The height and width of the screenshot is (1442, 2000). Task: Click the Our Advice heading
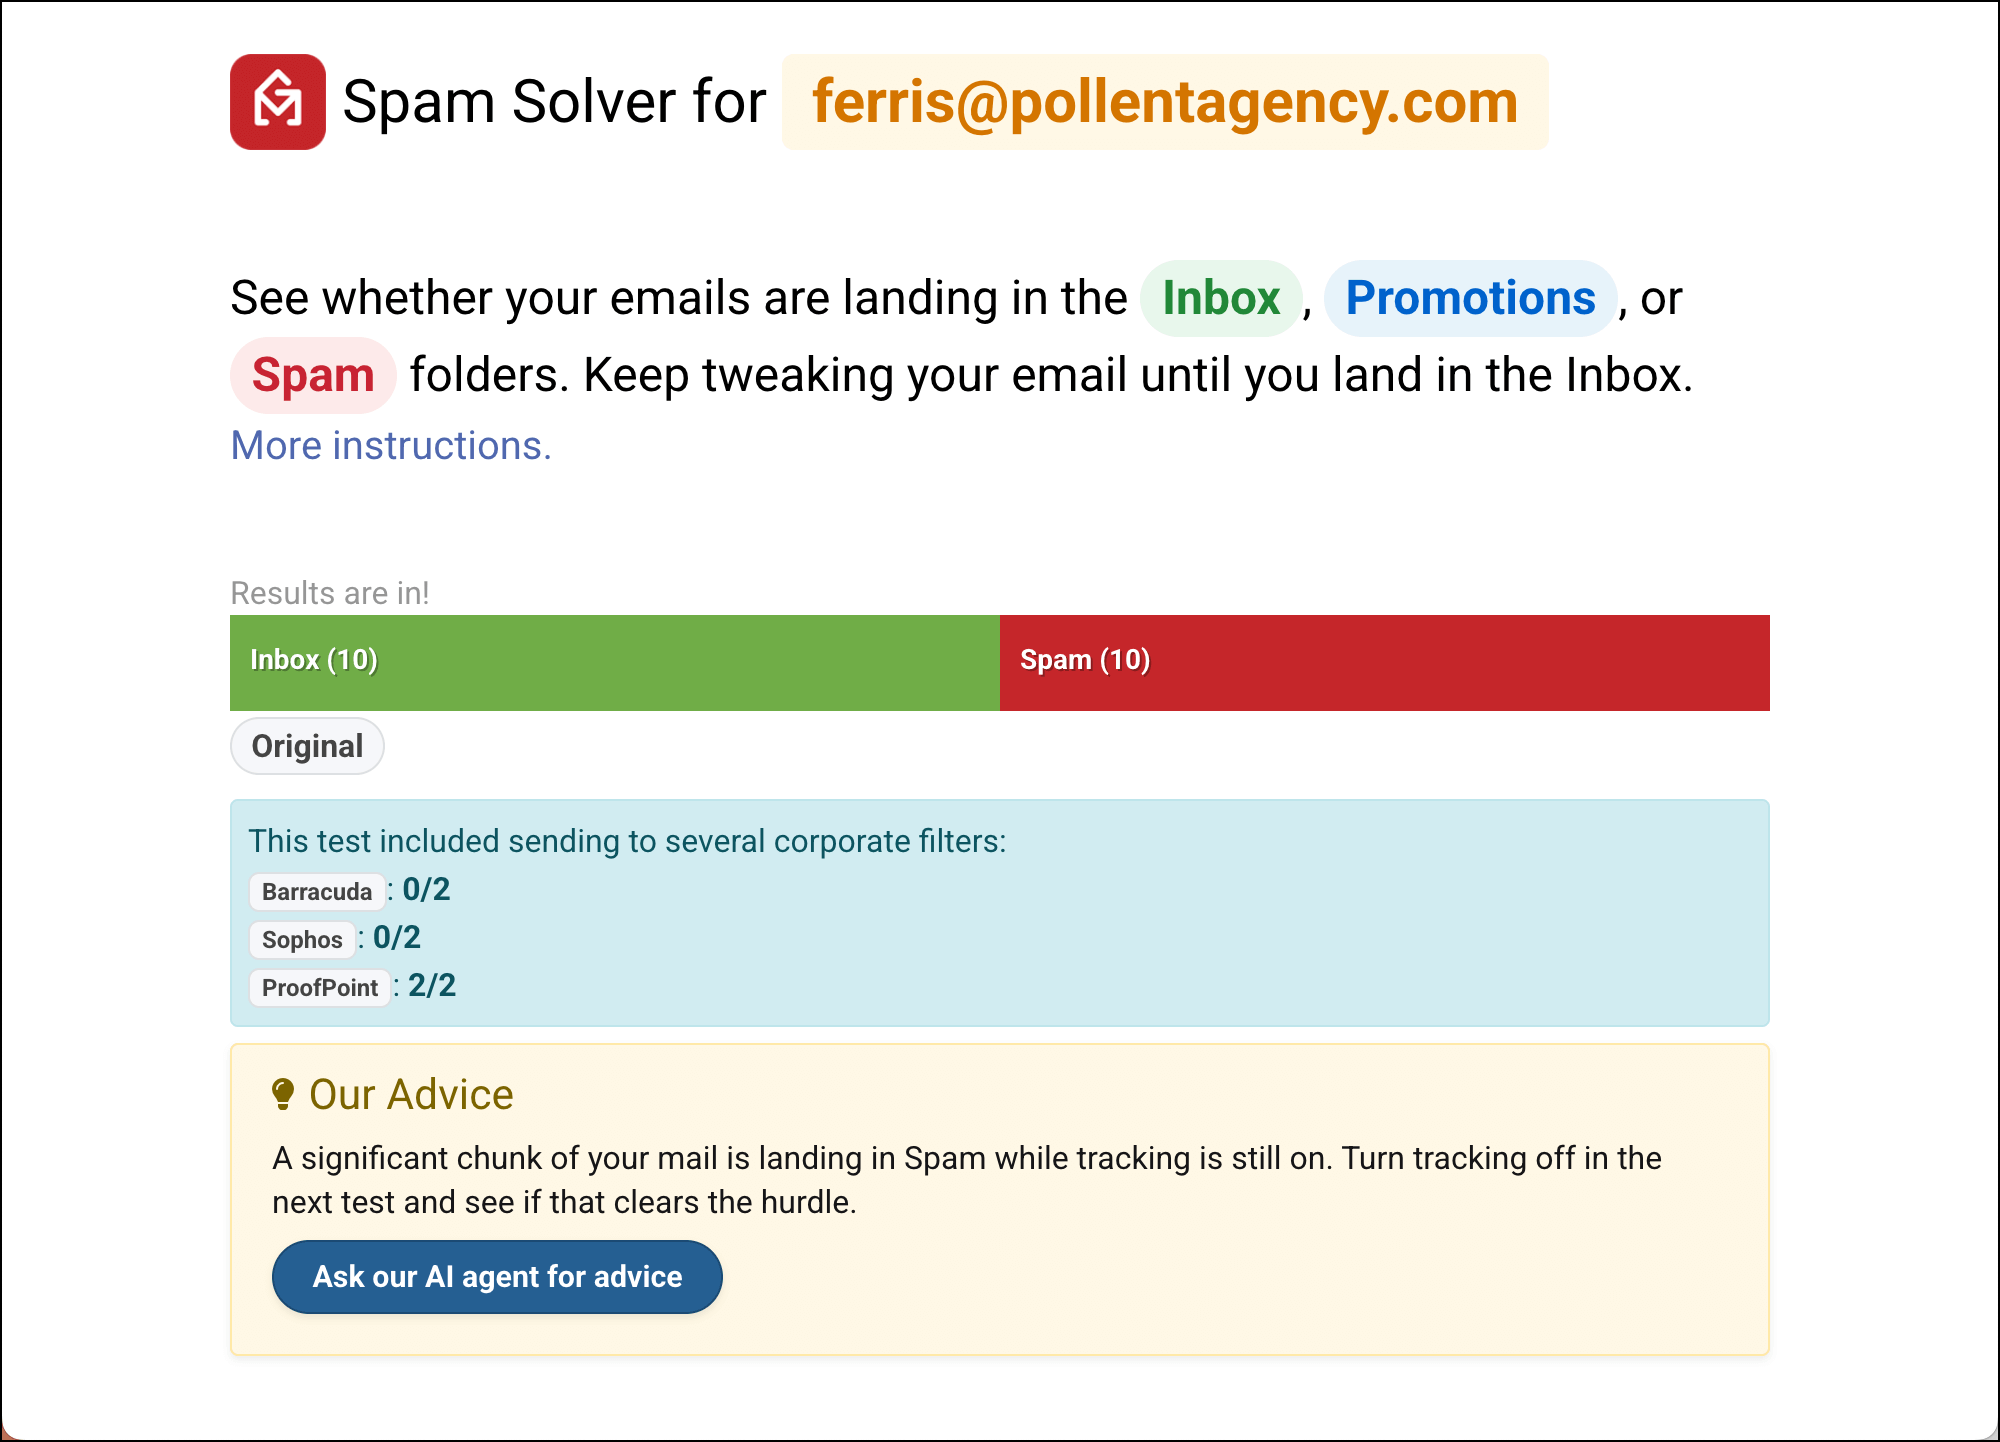pos(411,1094)
